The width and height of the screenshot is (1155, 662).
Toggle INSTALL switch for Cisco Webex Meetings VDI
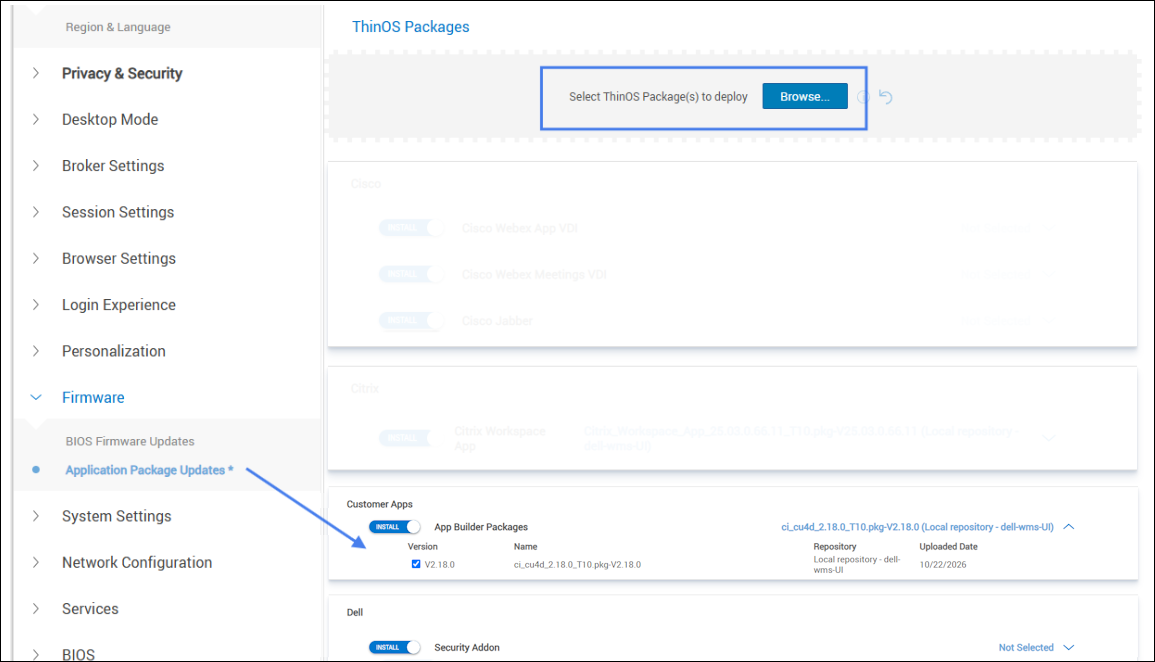click(x=412, y=275)
